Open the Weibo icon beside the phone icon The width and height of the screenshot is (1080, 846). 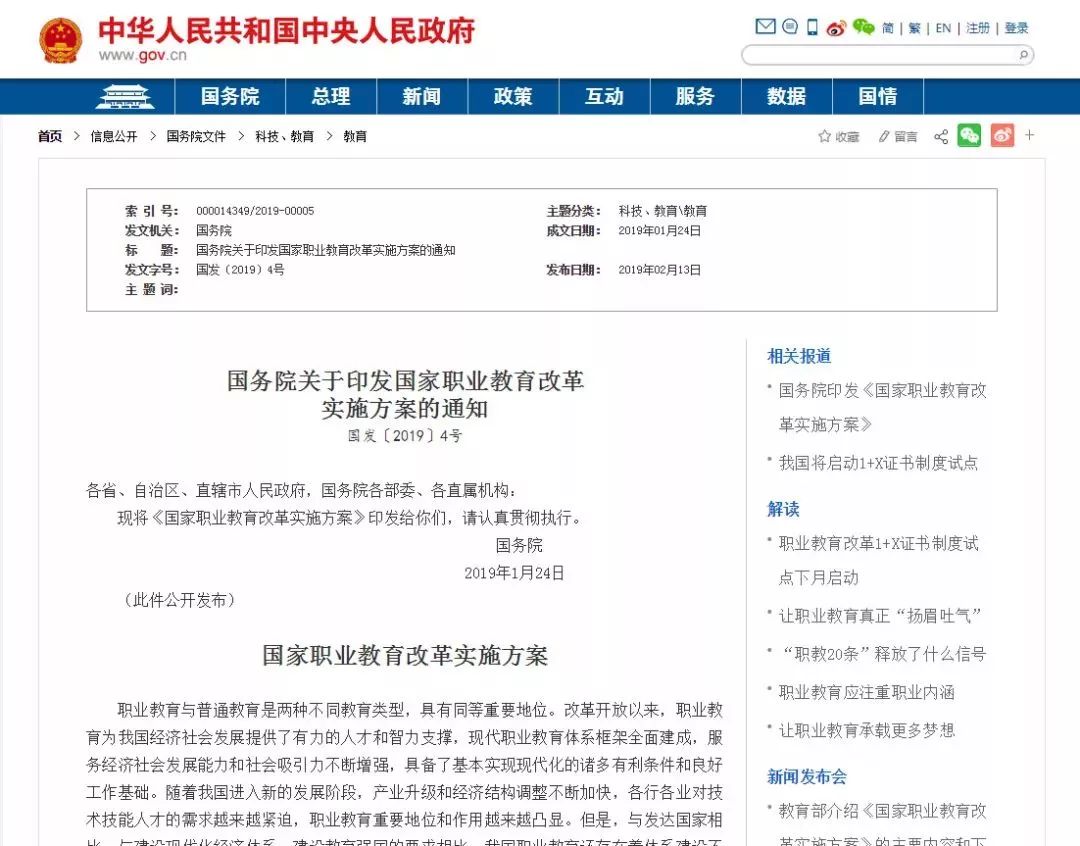[837, 28]
